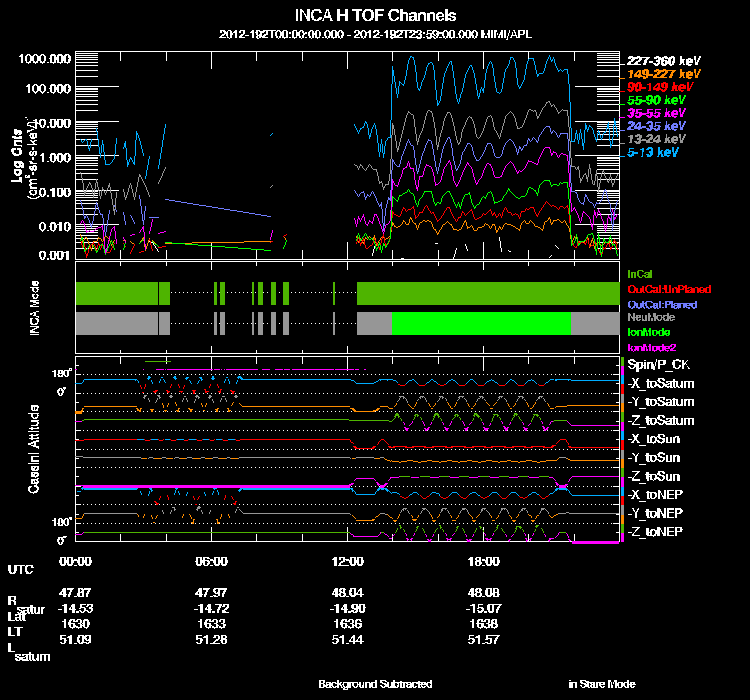
Task: Click the magenta 35-55 keV legend label
Action: click(x=656, y=114)
